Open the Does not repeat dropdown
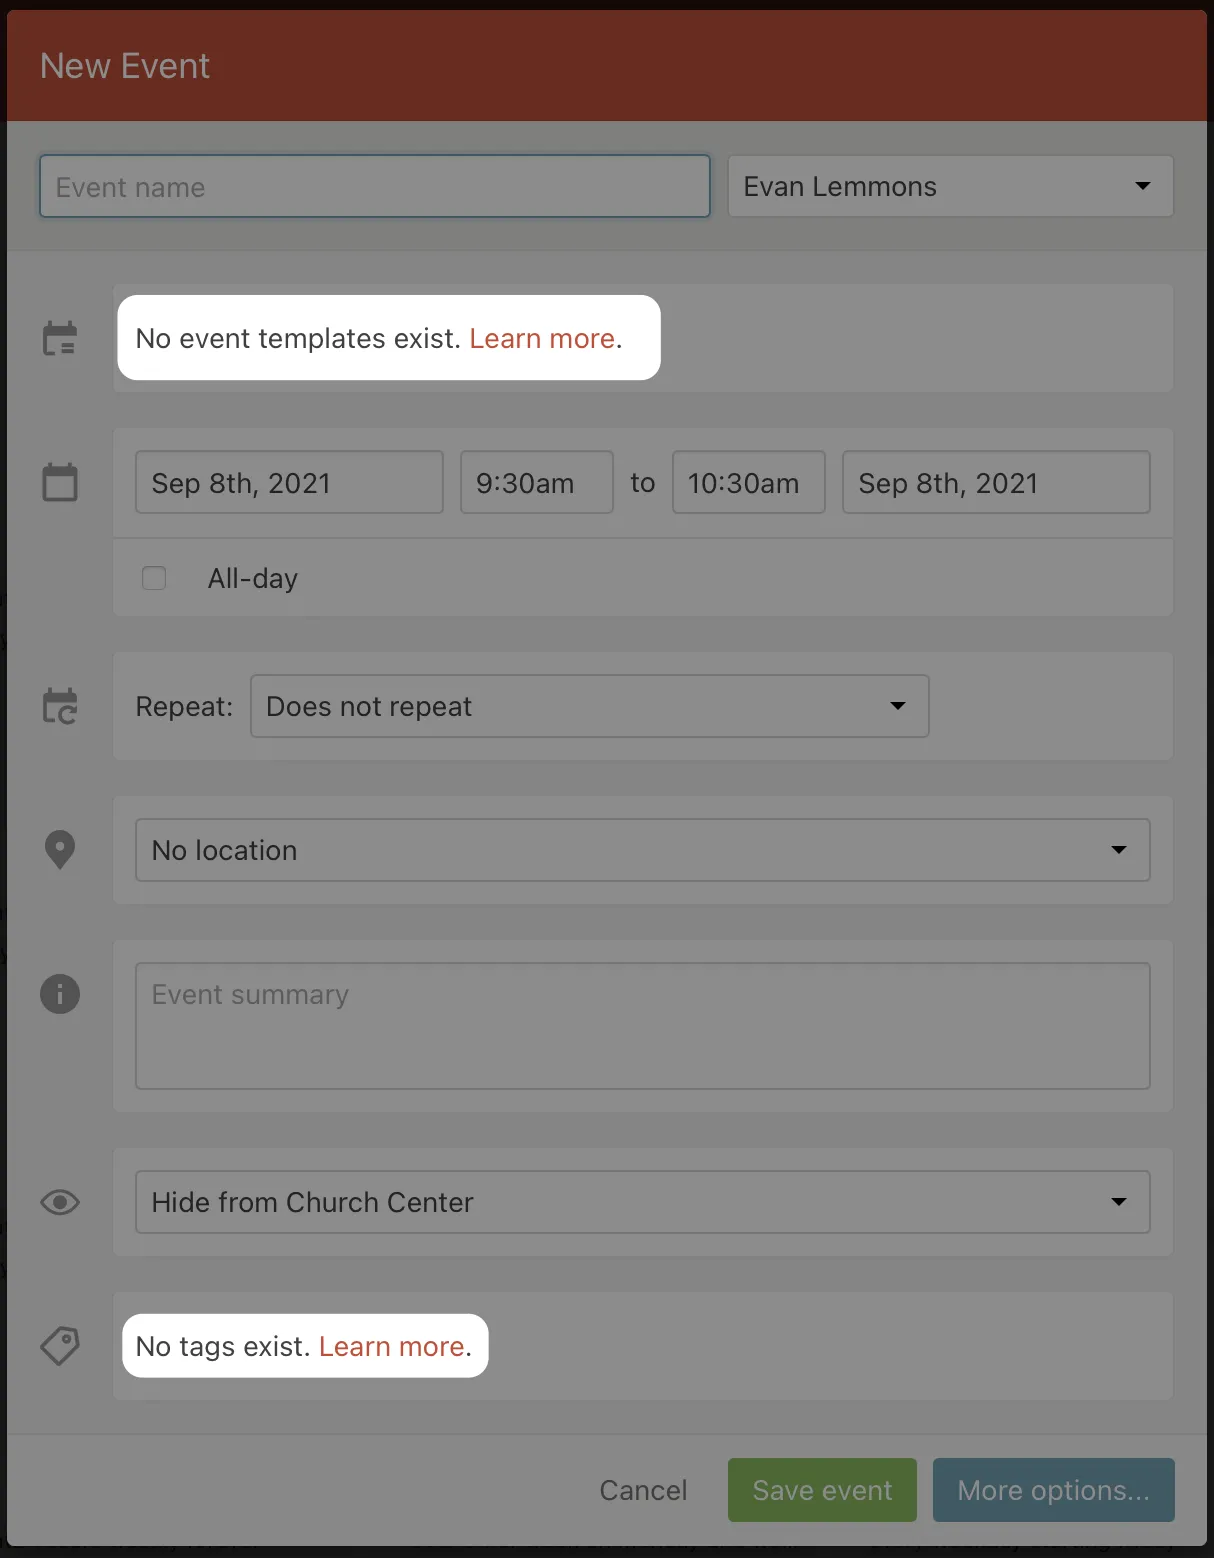 [x=589, y=706]
